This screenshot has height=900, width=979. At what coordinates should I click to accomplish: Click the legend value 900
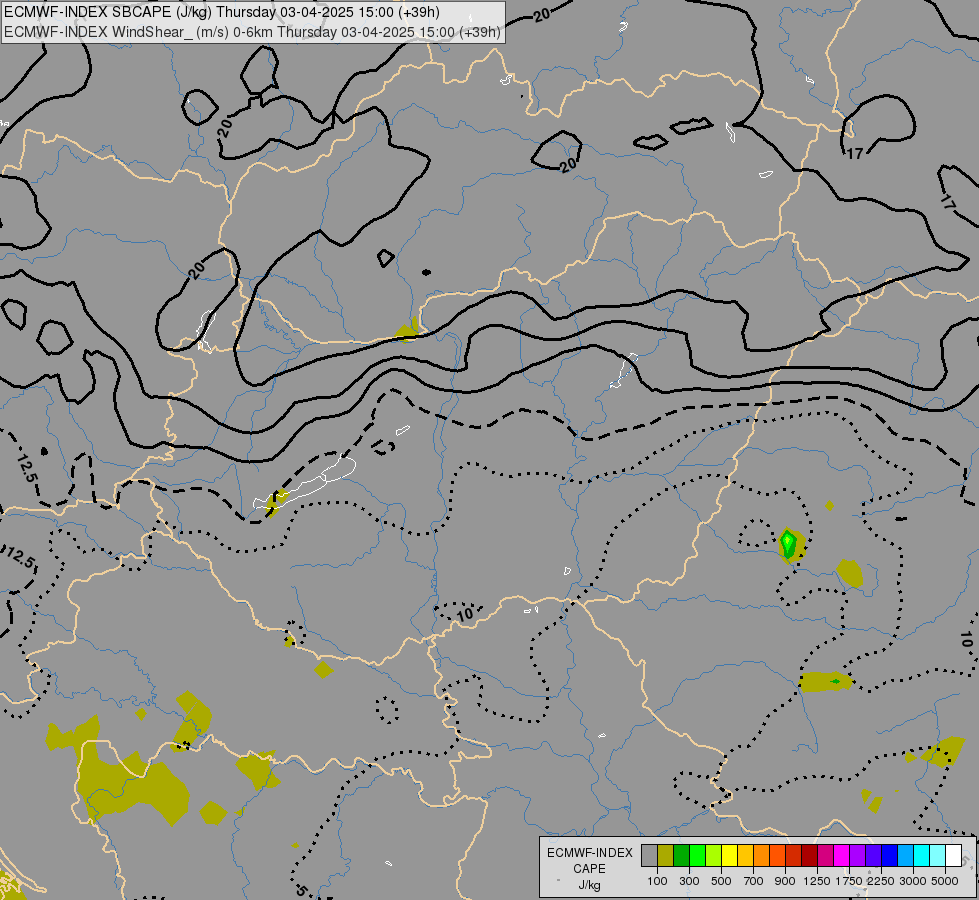(x=785, y=881)
